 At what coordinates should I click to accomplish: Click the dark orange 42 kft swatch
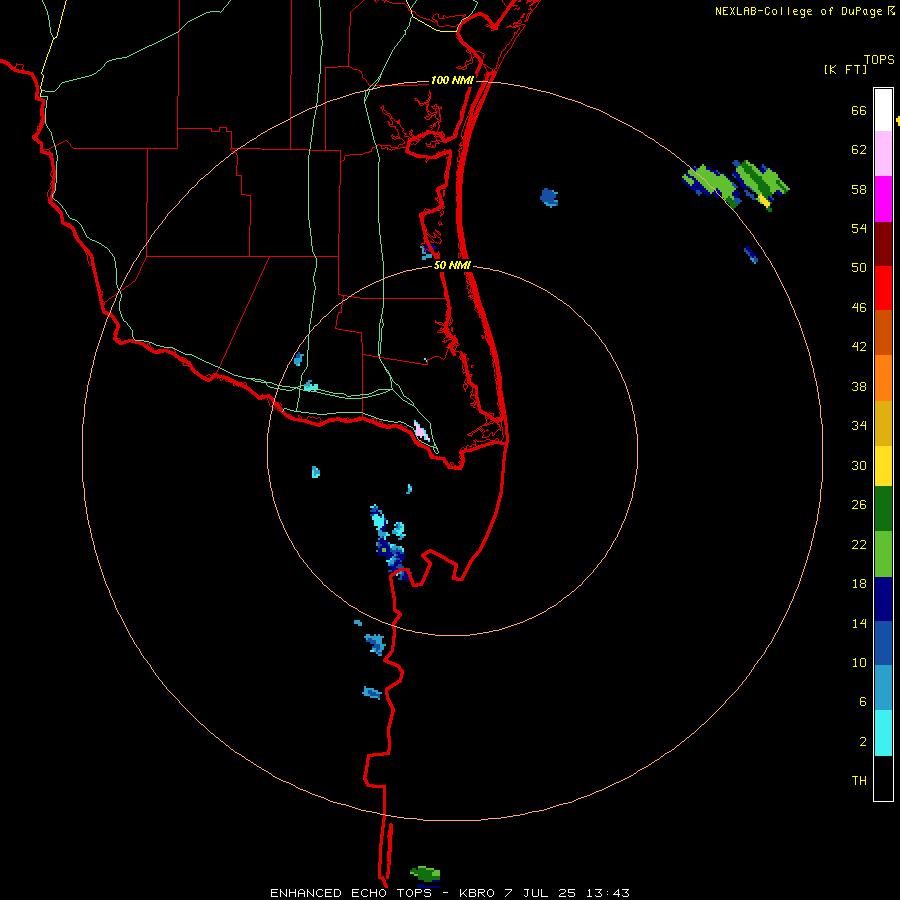point(883,332)
